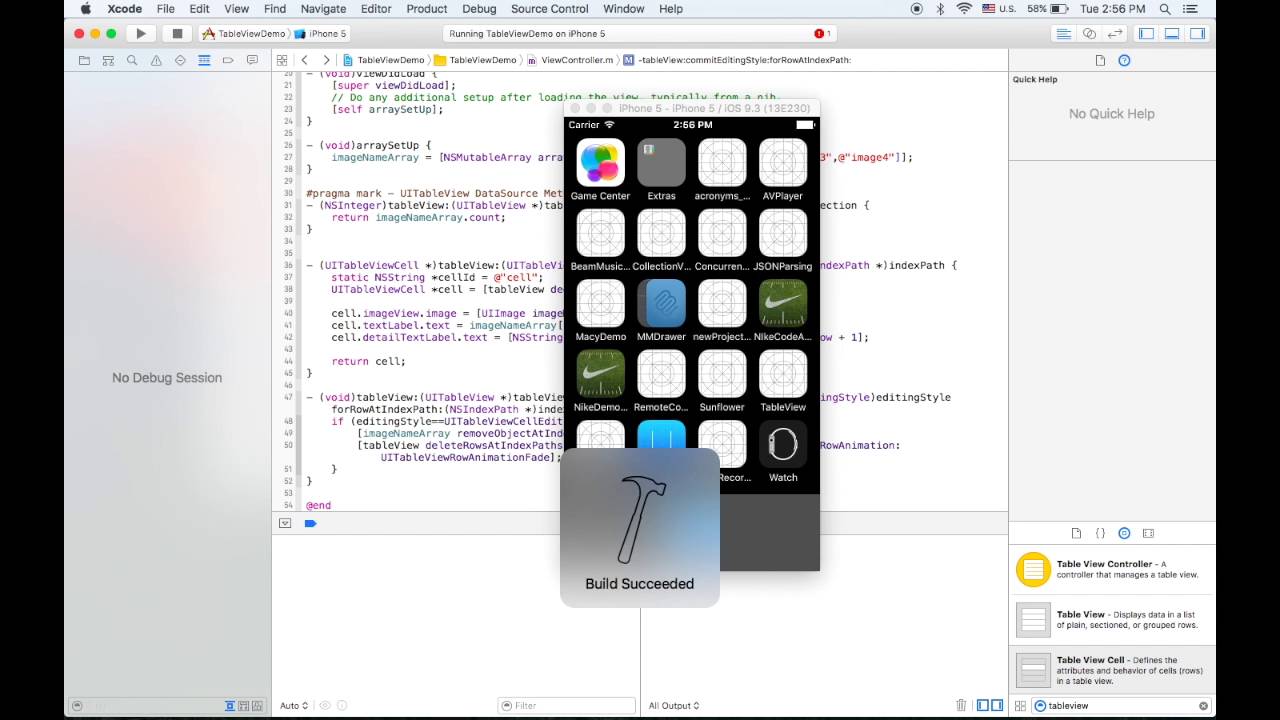Hide the debug area with disclosure button

[x=285, y=523]
